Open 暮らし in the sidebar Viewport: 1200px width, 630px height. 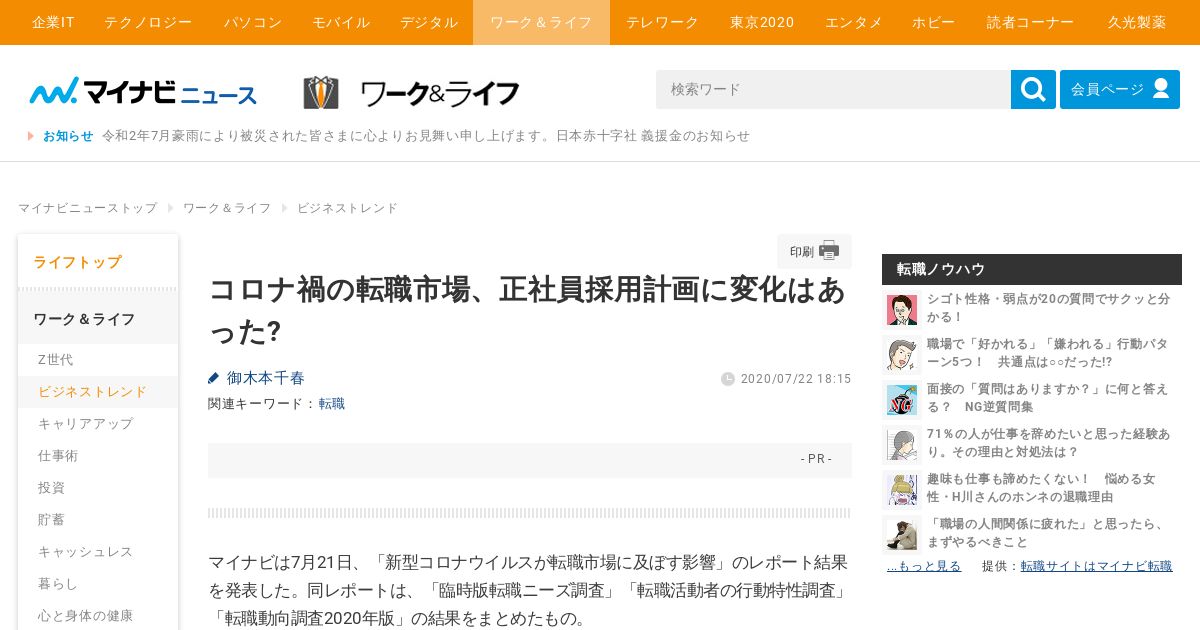pos(98,584)
